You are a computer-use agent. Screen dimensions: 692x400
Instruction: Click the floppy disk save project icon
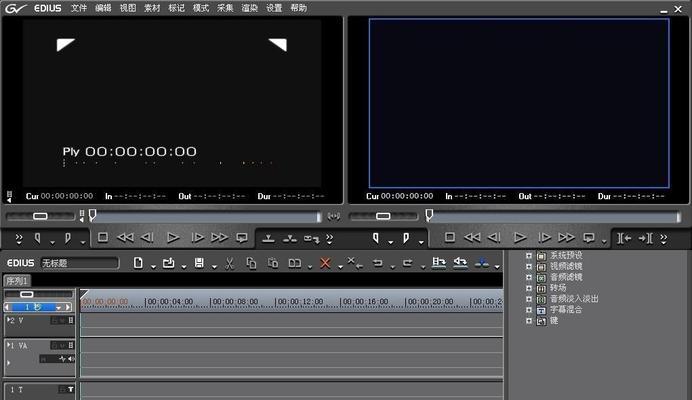click(199, 263)
